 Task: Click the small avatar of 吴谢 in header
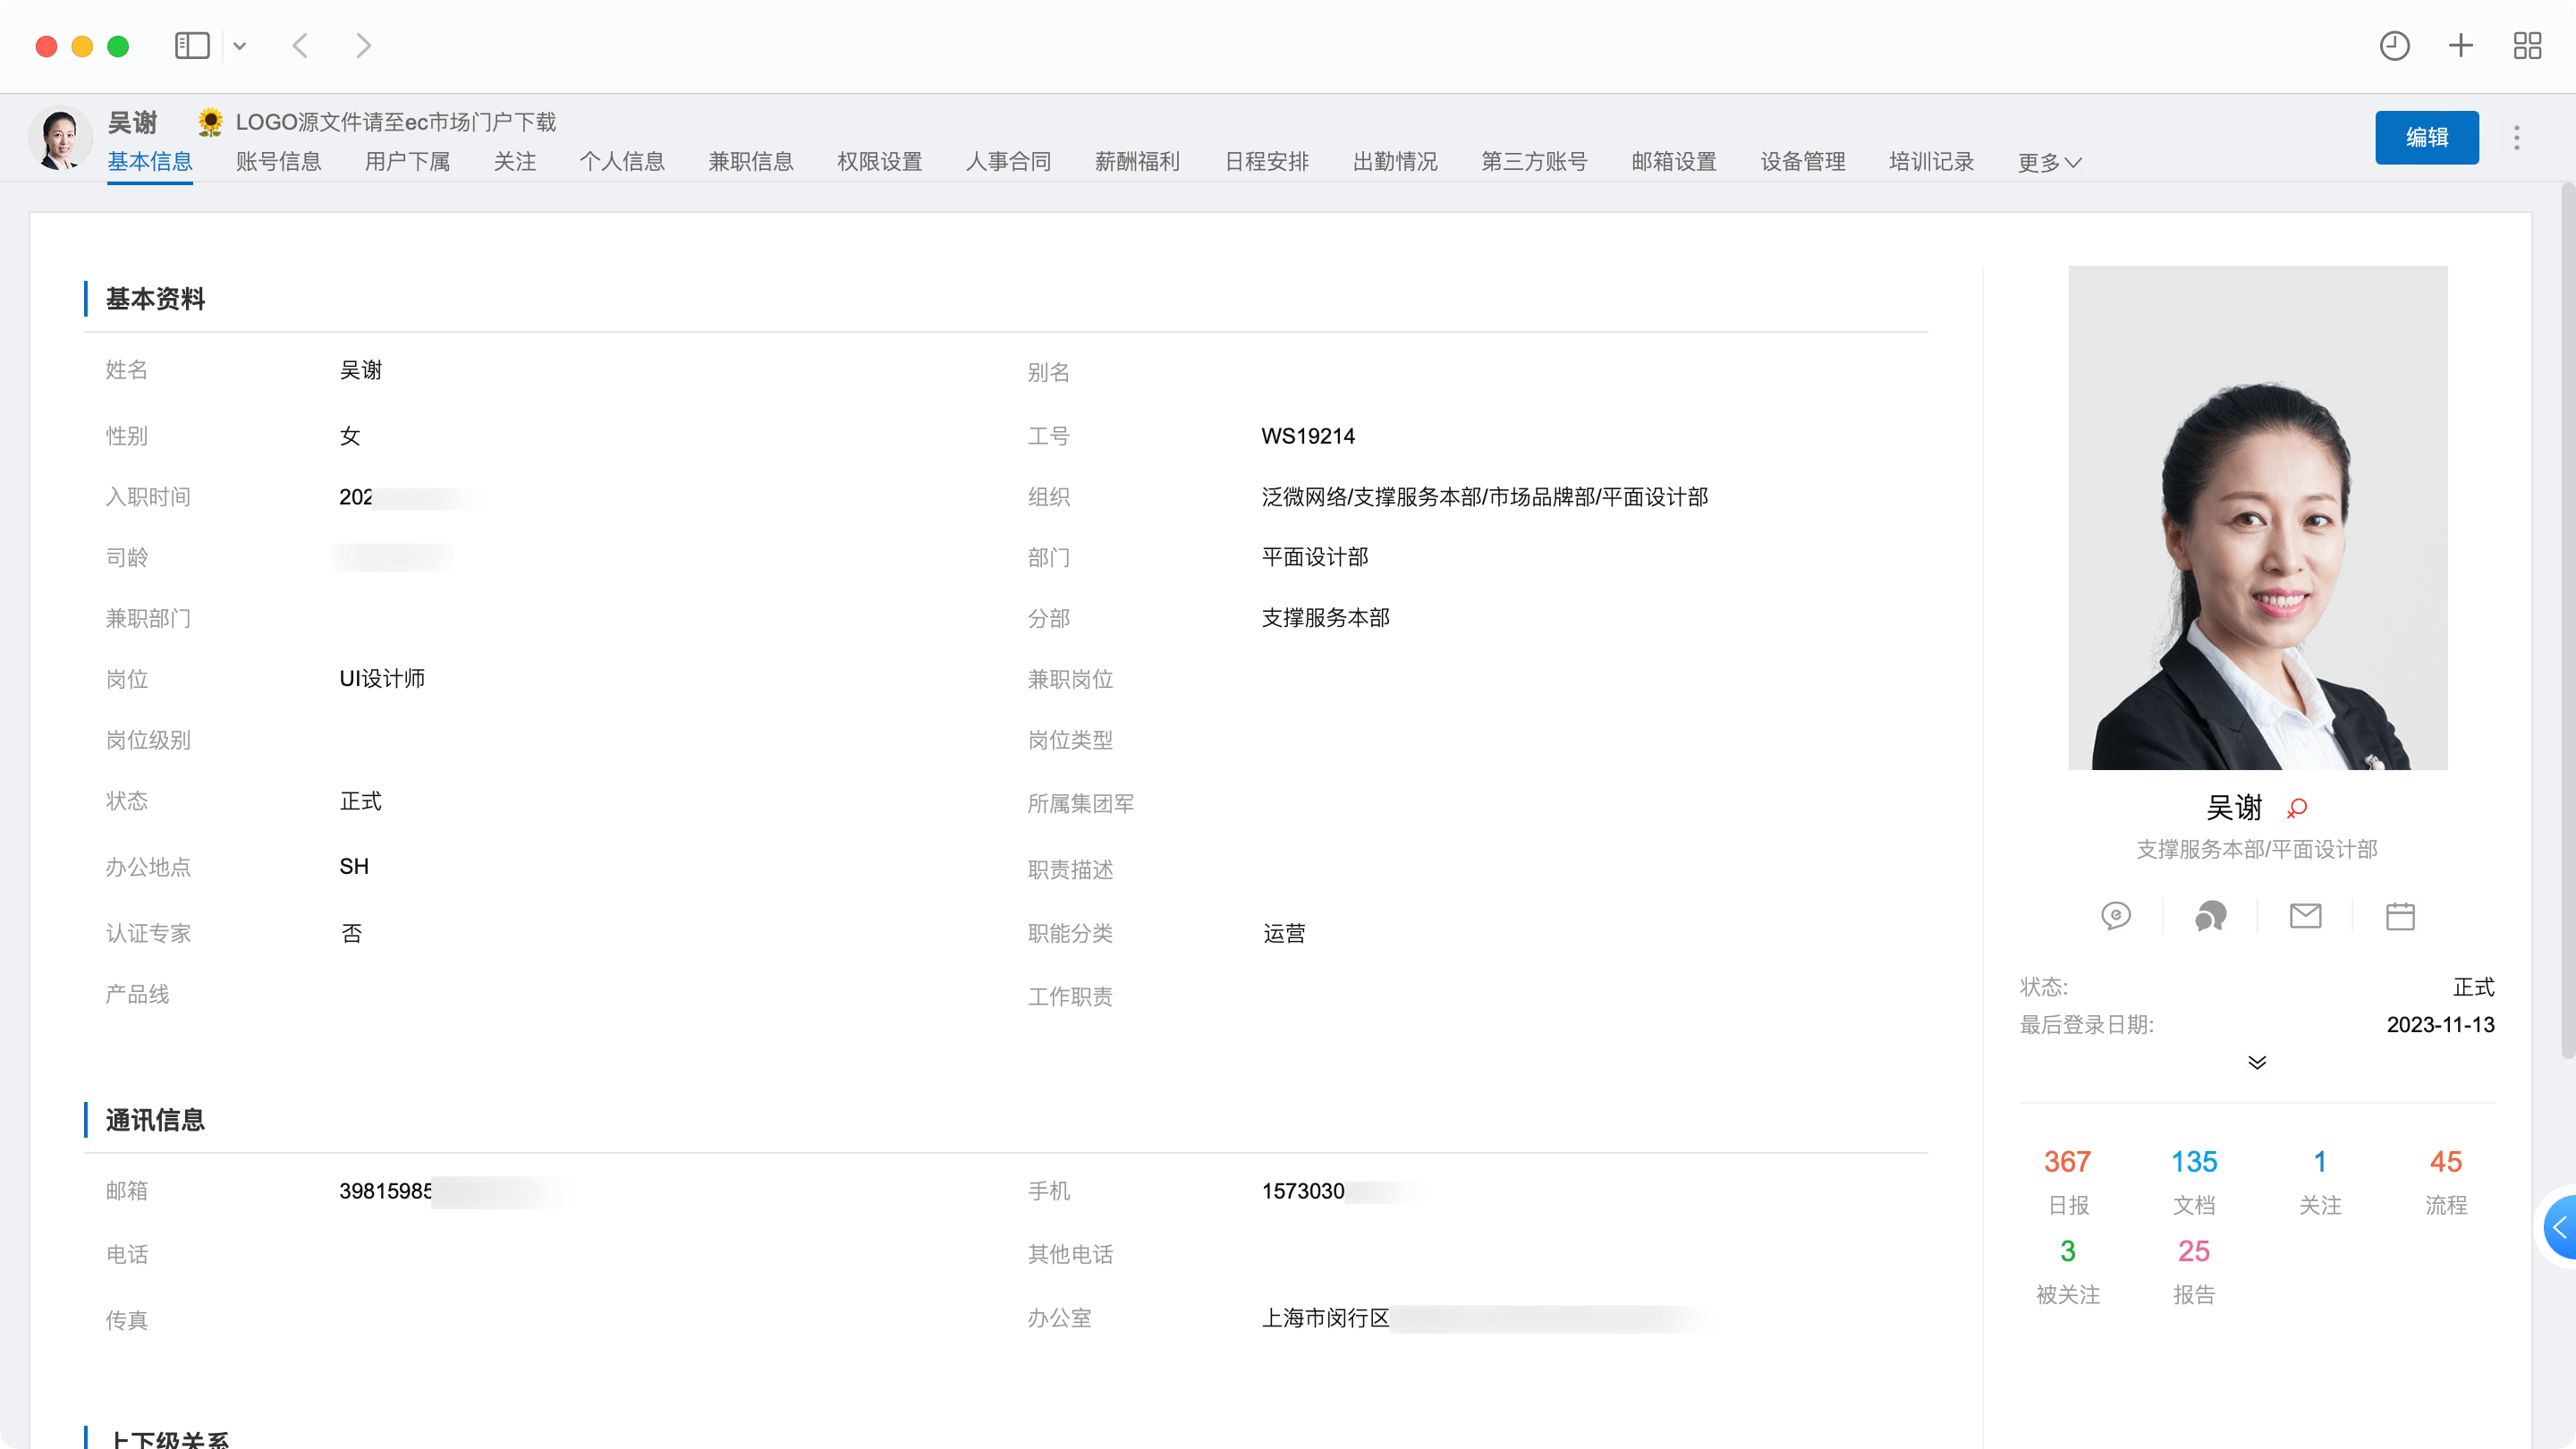(x=60, y=138)
